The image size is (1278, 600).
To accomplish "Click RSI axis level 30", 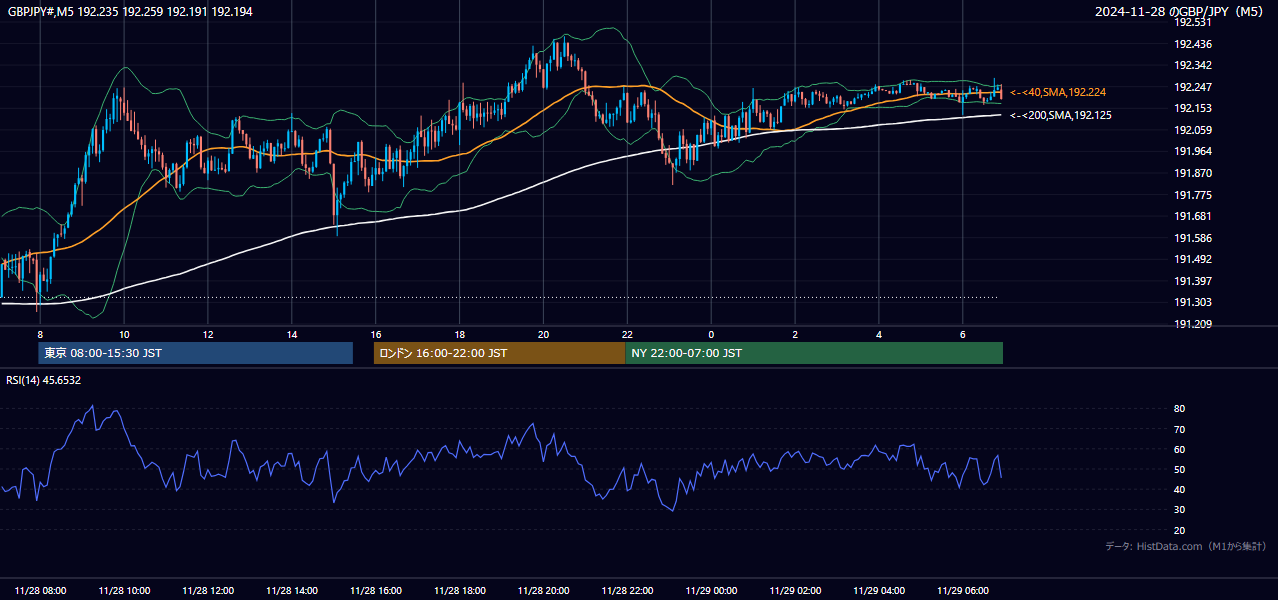I will [1179, 509].
